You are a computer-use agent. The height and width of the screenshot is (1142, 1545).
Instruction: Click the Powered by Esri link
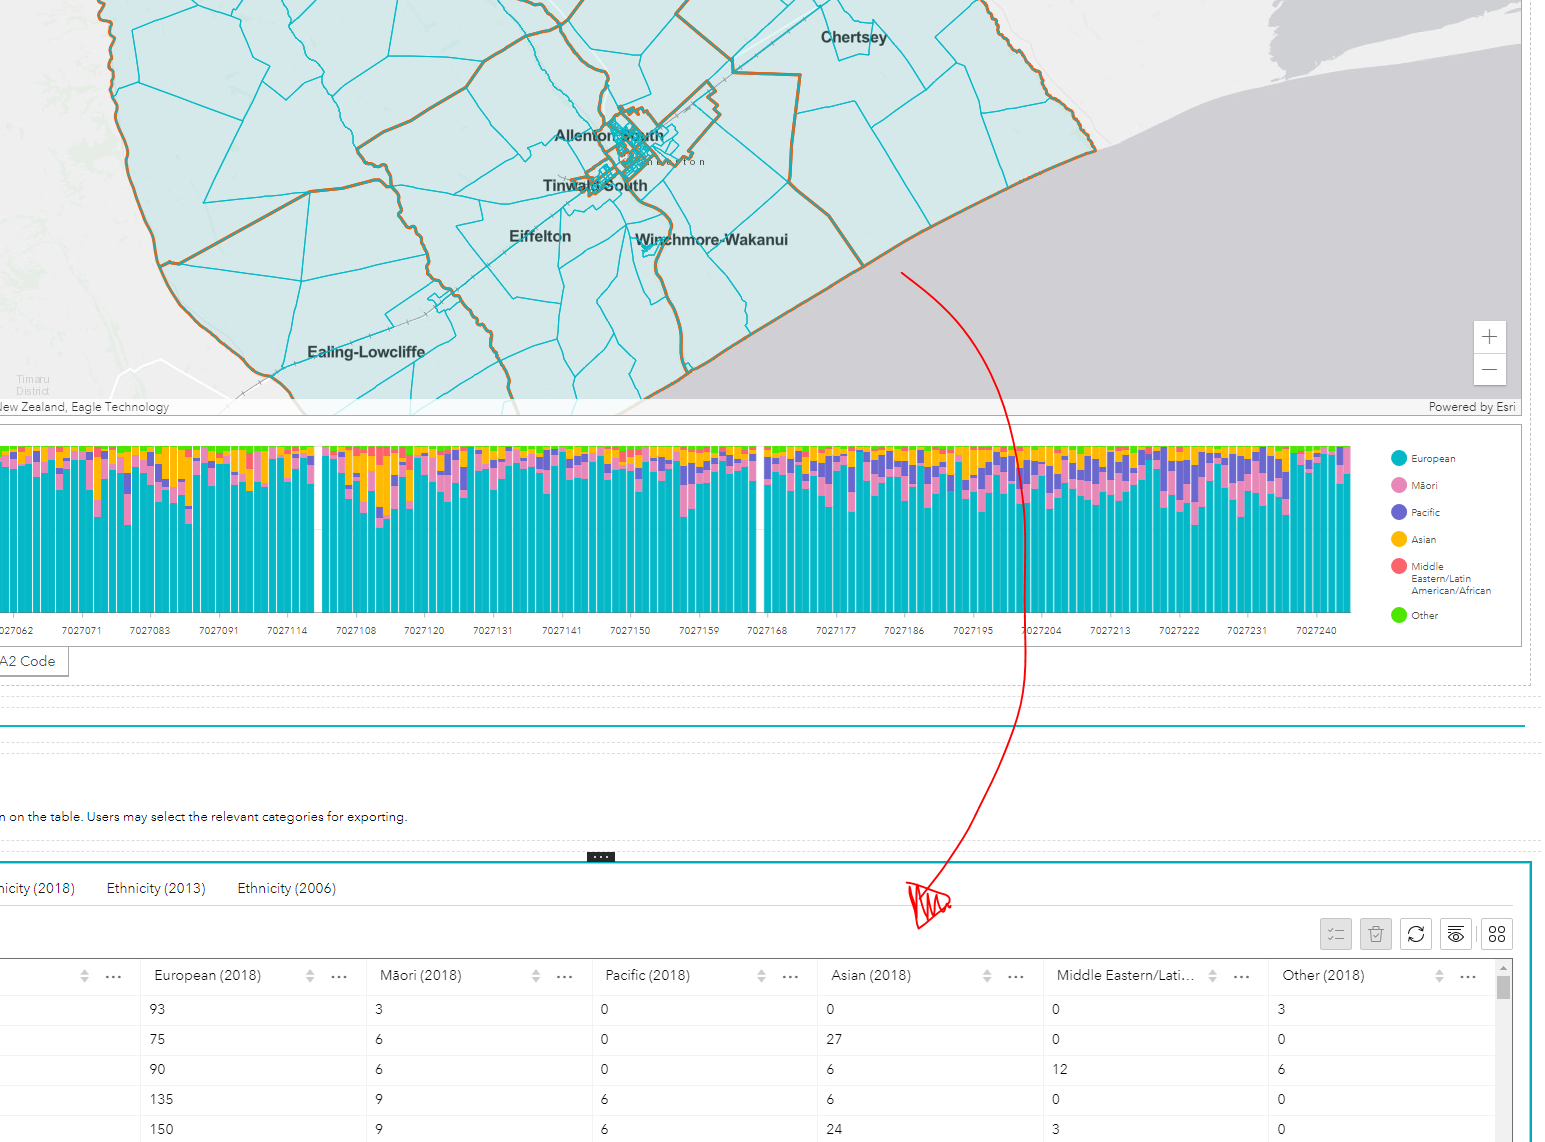(1471, 406)
